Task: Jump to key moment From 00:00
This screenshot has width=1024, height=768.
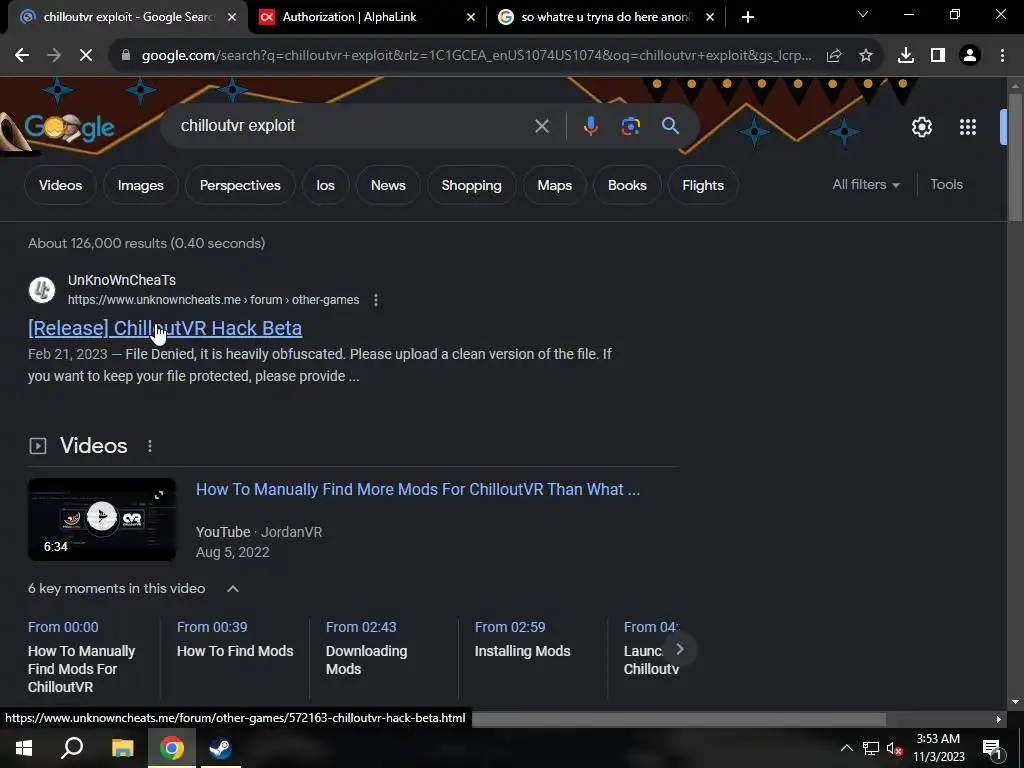Action: tap(63, 628)
